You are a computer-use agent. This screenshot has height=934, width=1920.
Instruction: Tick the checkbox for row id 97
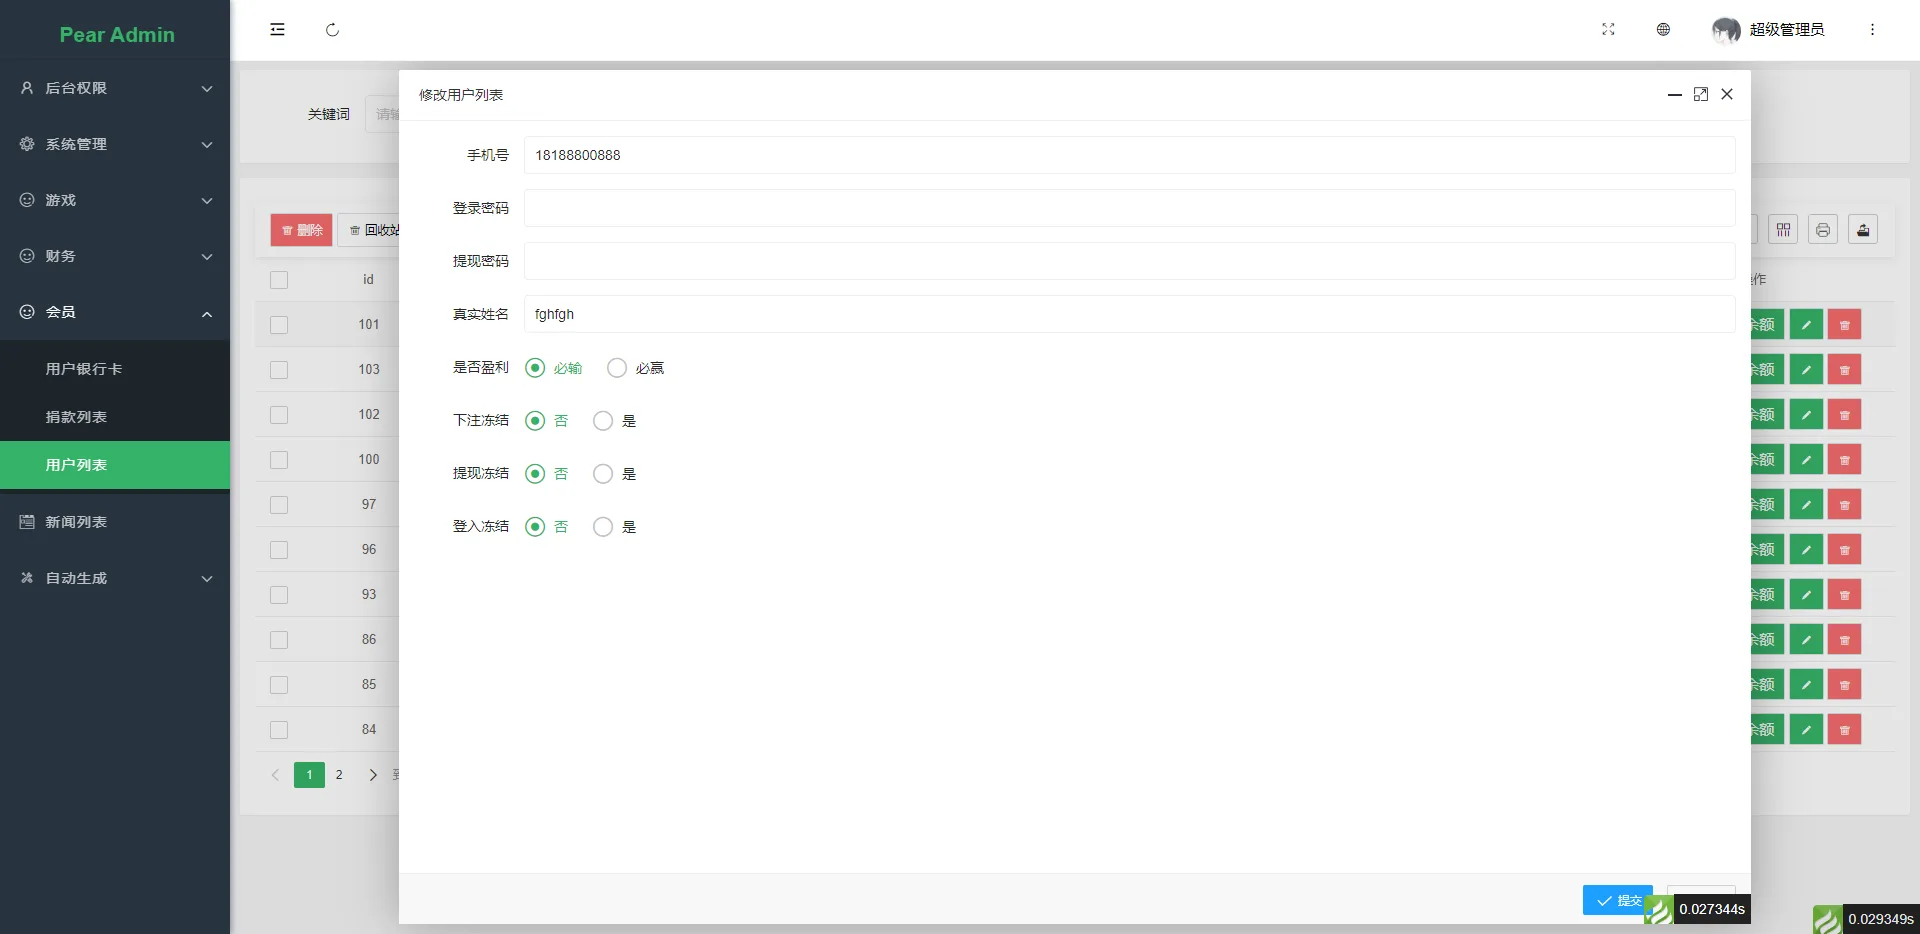pos(279,505)
